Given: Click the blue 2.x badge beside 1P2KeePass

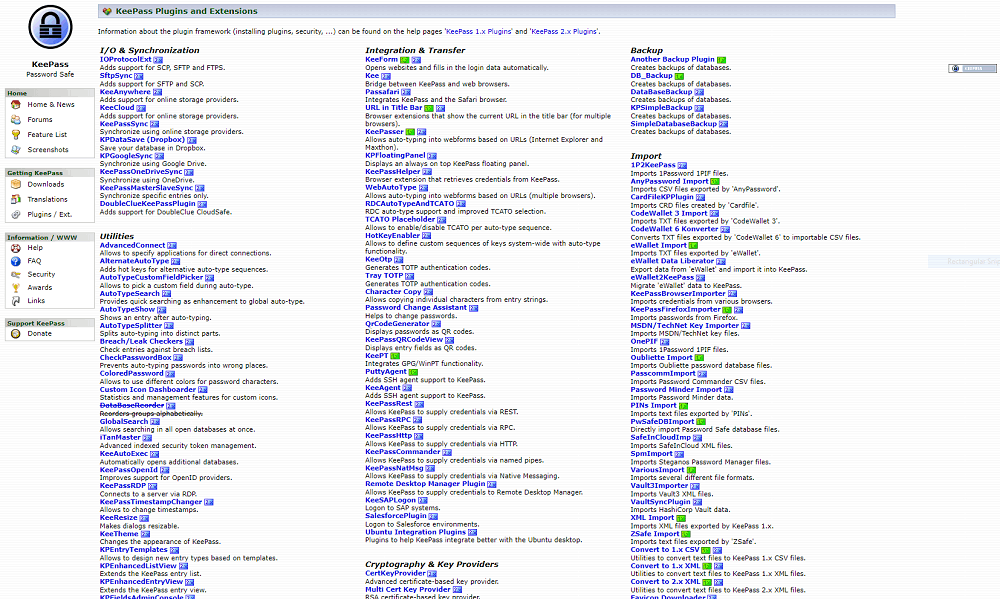Looking at the screenshot, I should point(682,165).
